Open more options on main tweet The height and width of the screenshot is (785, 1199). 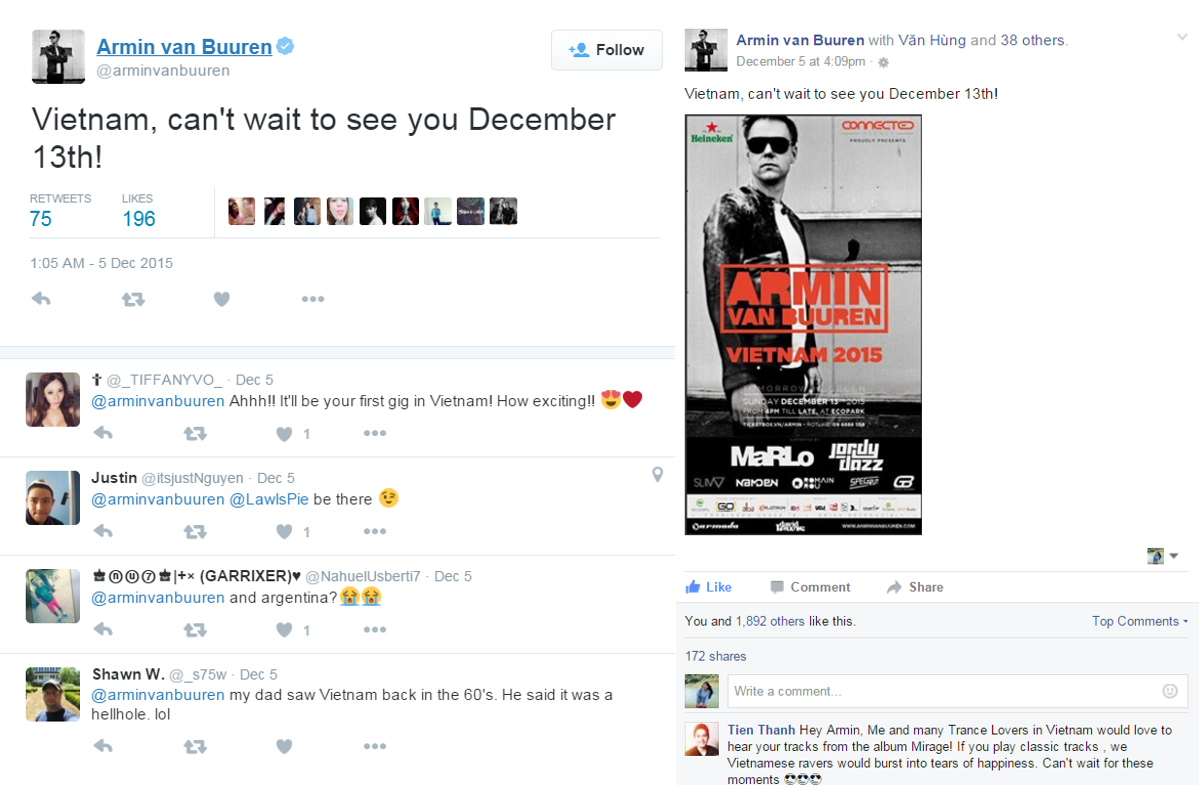pos(313,299)
